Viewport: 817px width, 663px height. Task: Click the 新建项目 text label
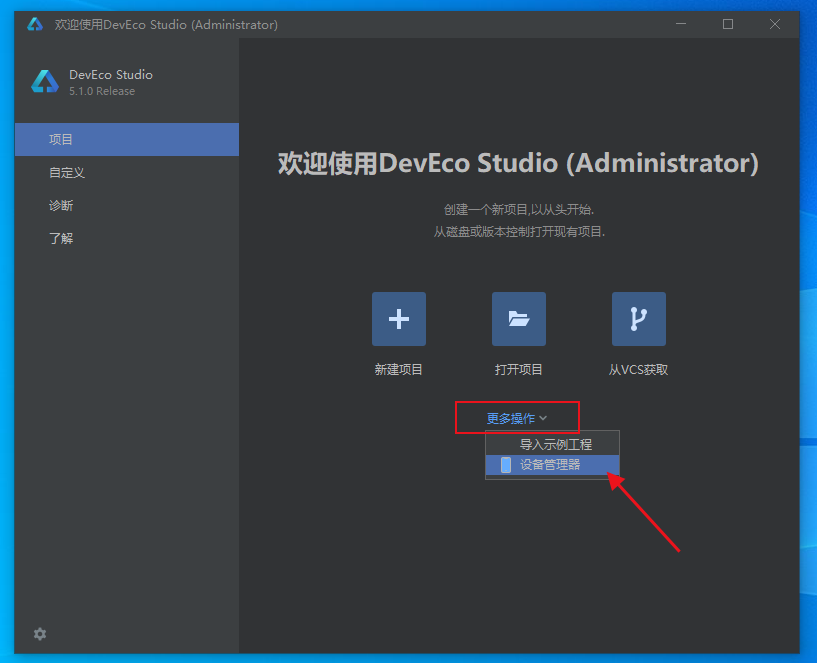pyautogui.click(x=398, y=370)
